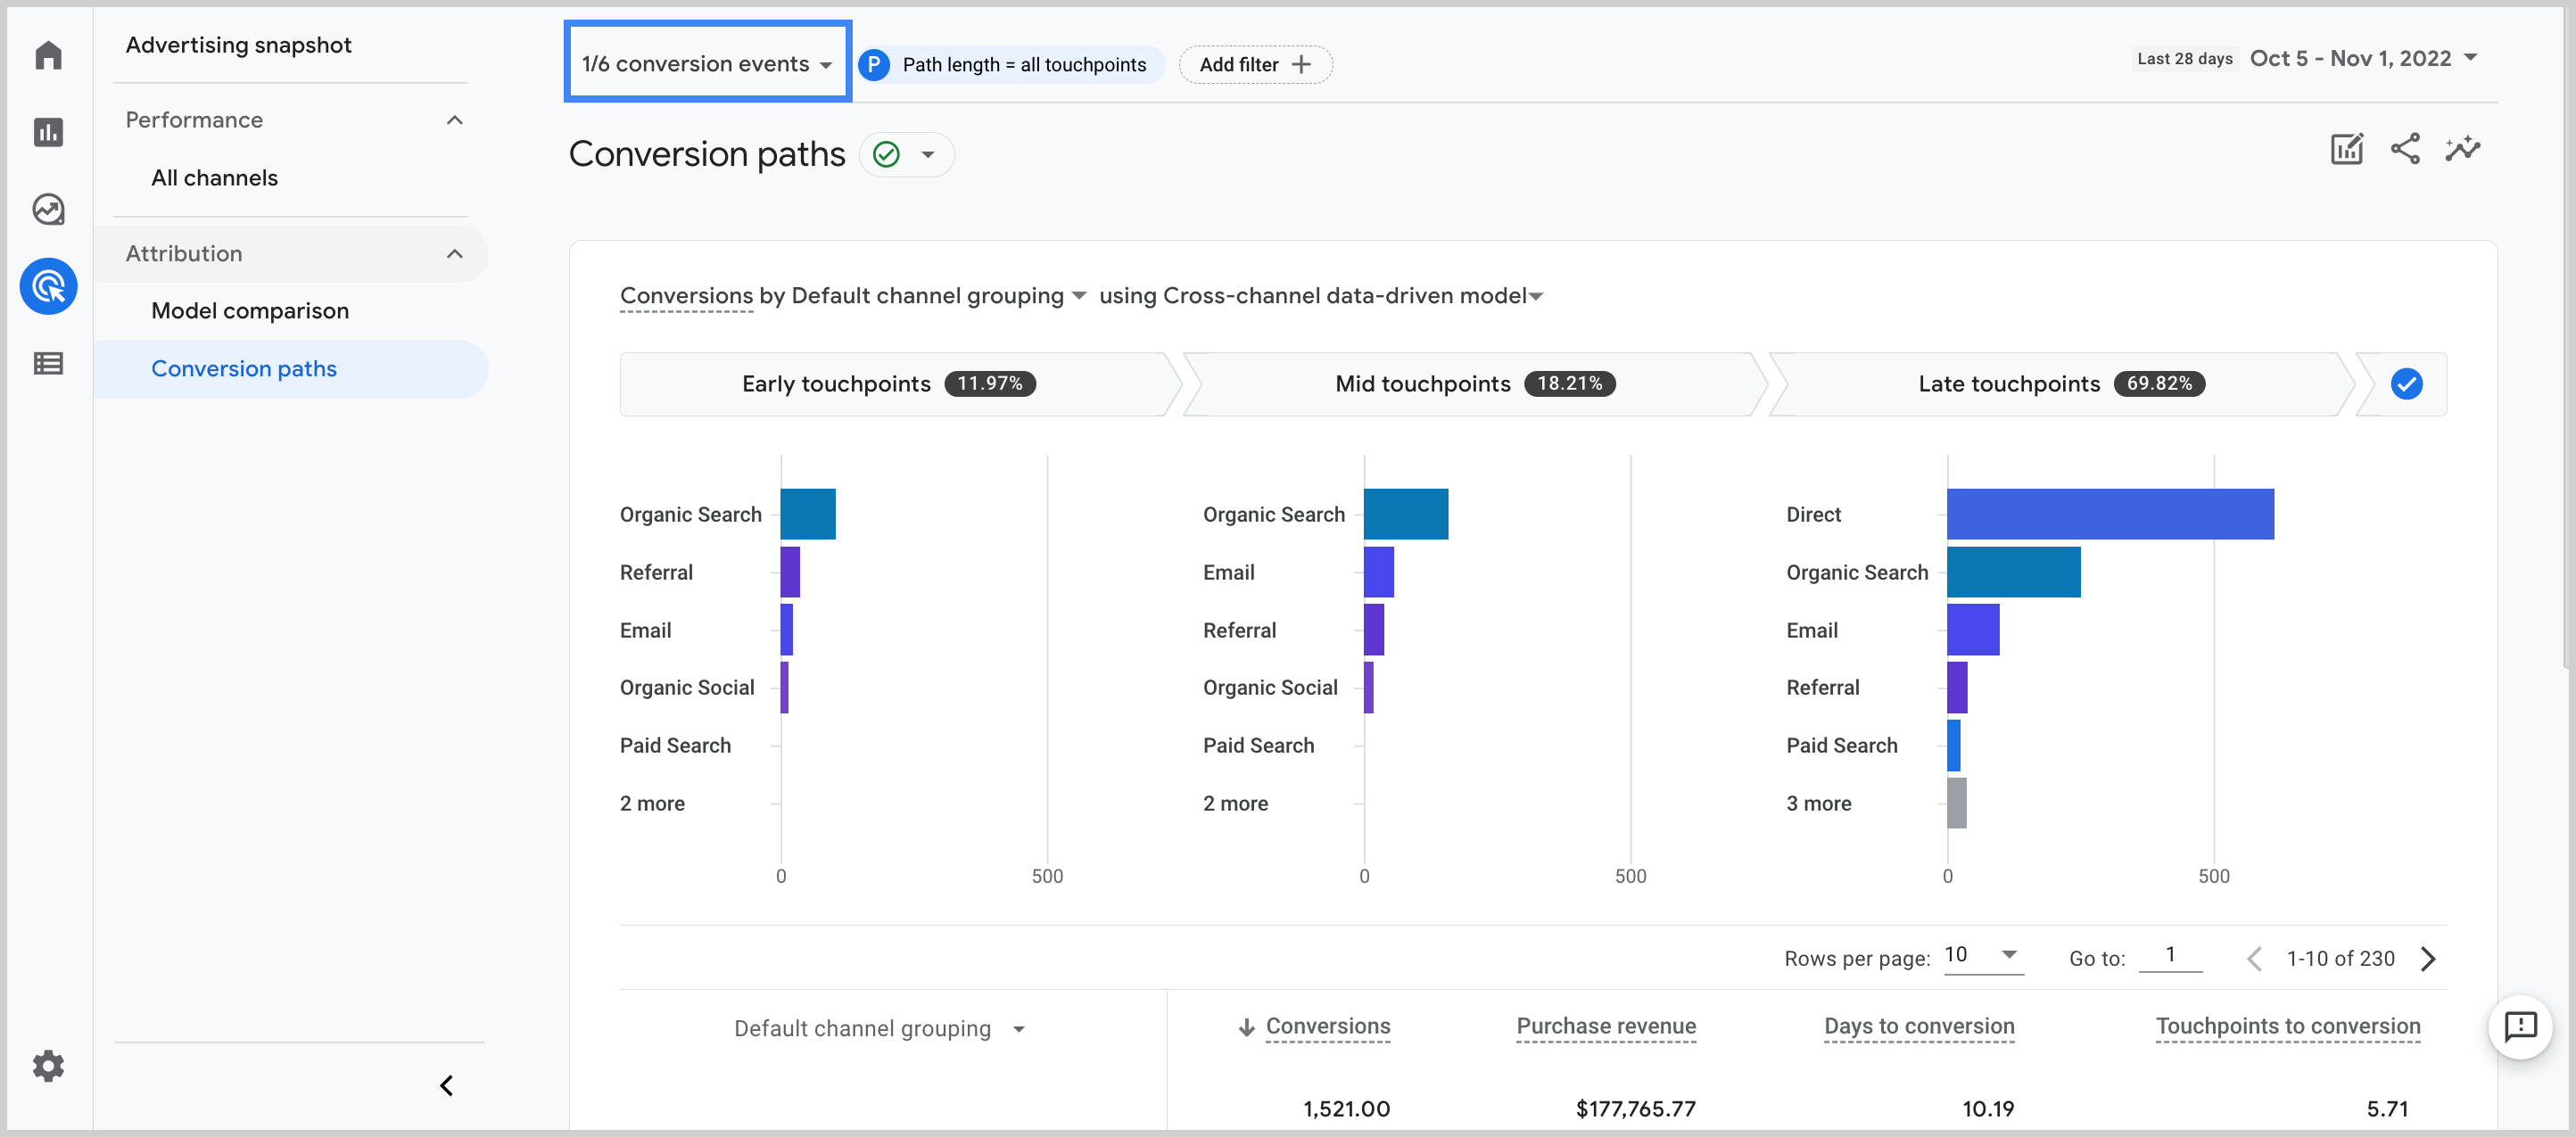Collapse the left navigation panel arrow
The image size is (2576, 1137).
pyautogui.click(x=446, y=1086)
